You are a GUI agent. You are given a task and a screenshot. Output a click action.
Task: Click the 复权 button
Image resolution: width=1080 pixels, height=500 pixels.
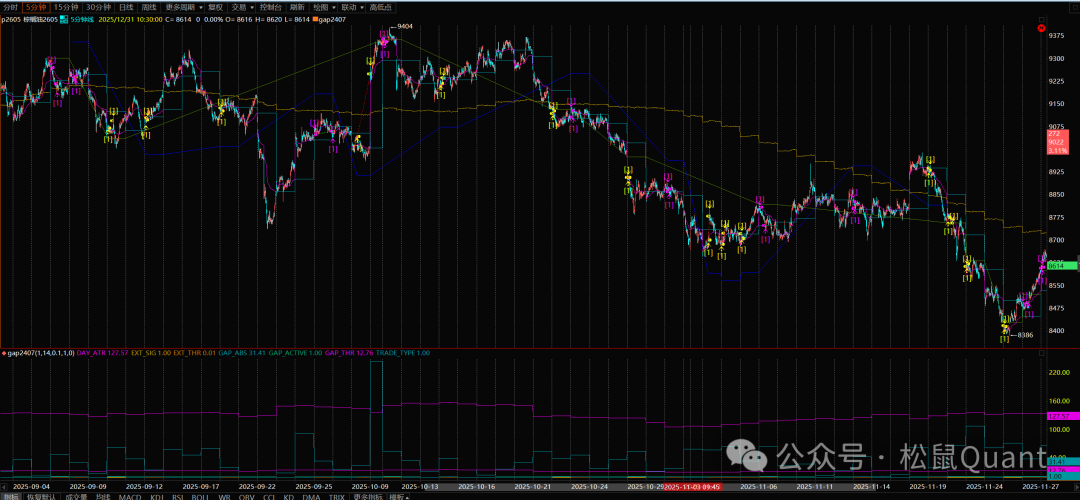pyautogui.click(x=215, y=6)
